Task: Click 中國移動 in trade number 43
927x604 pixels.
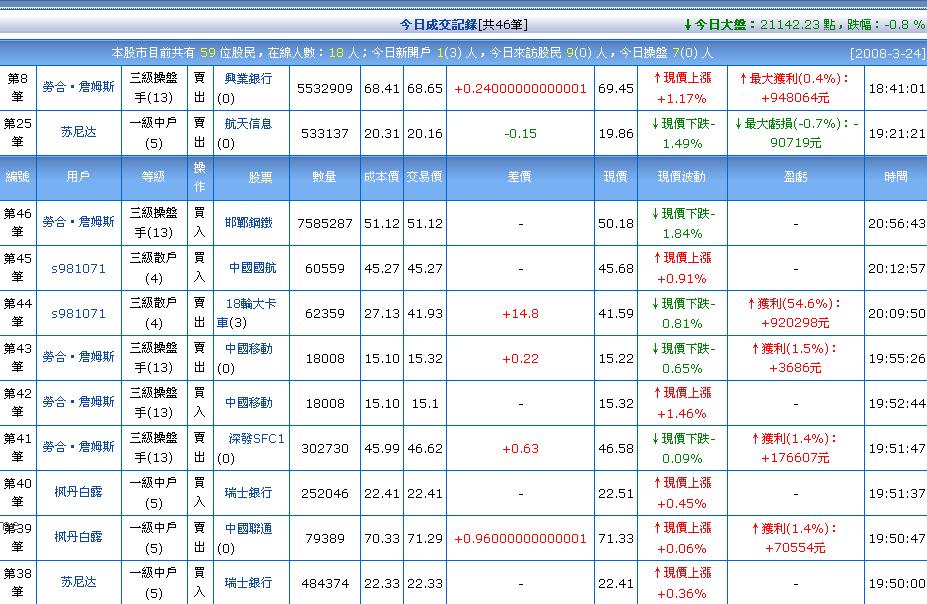Action: [248, 349]
